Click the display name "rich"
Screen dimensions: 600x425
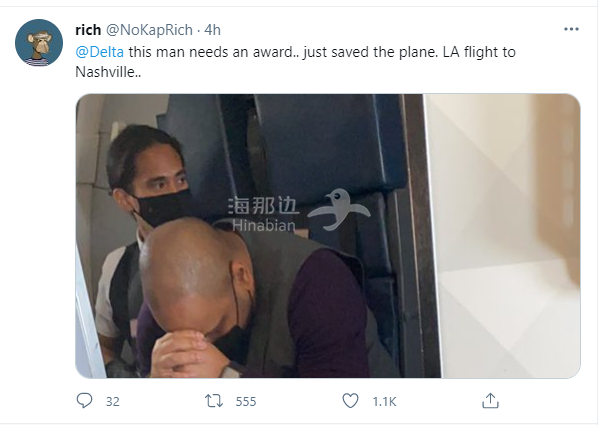88,30
